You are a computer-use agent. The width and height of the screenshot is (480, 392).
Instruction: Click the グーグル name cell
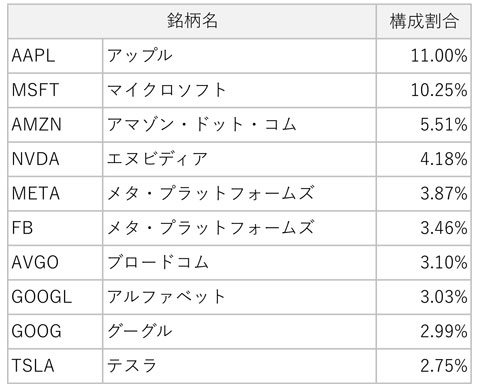[239, 332]
